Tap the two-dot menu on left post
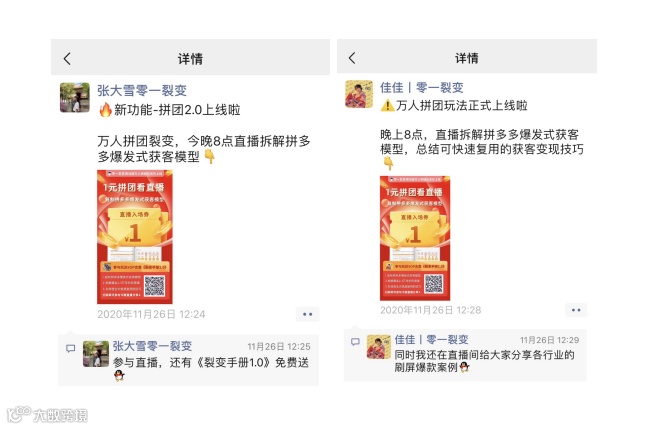 (308, 314)
